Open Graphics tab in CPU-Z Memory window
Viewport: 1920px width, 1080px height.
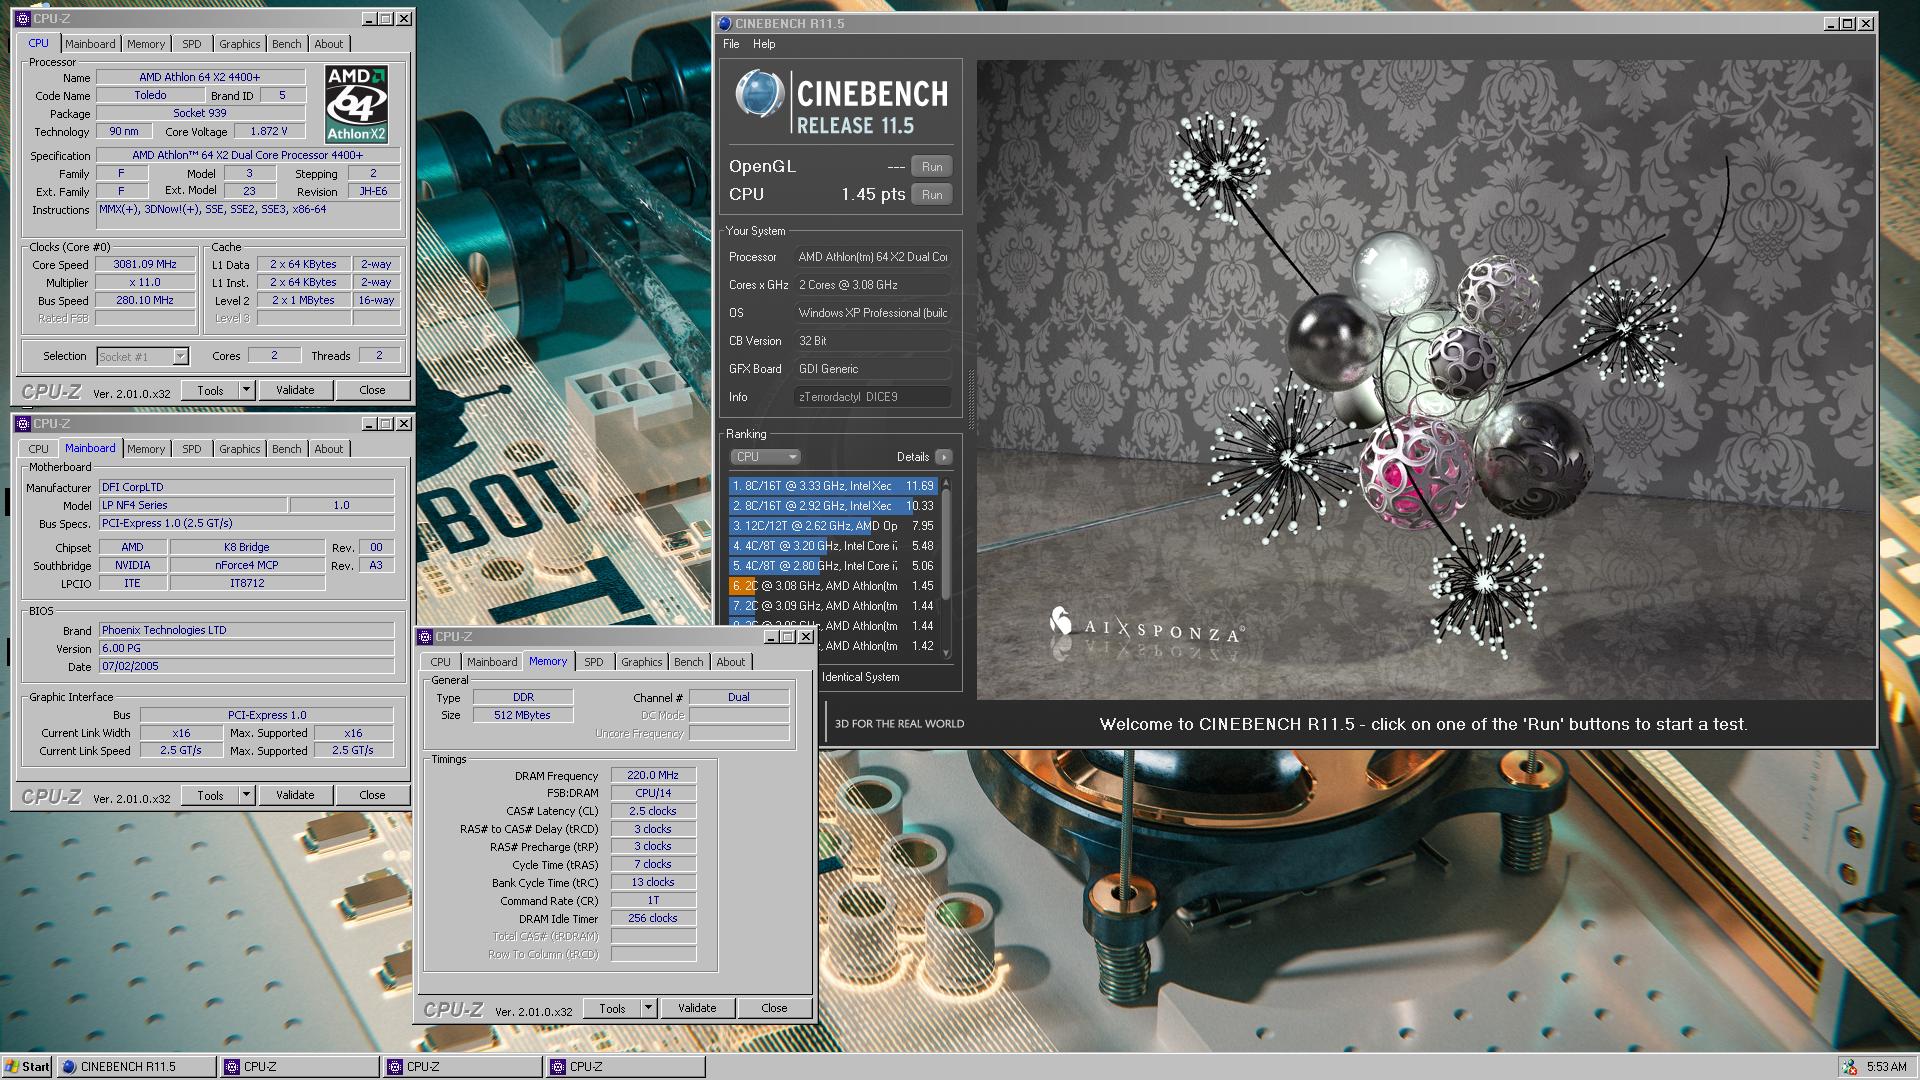642,662
